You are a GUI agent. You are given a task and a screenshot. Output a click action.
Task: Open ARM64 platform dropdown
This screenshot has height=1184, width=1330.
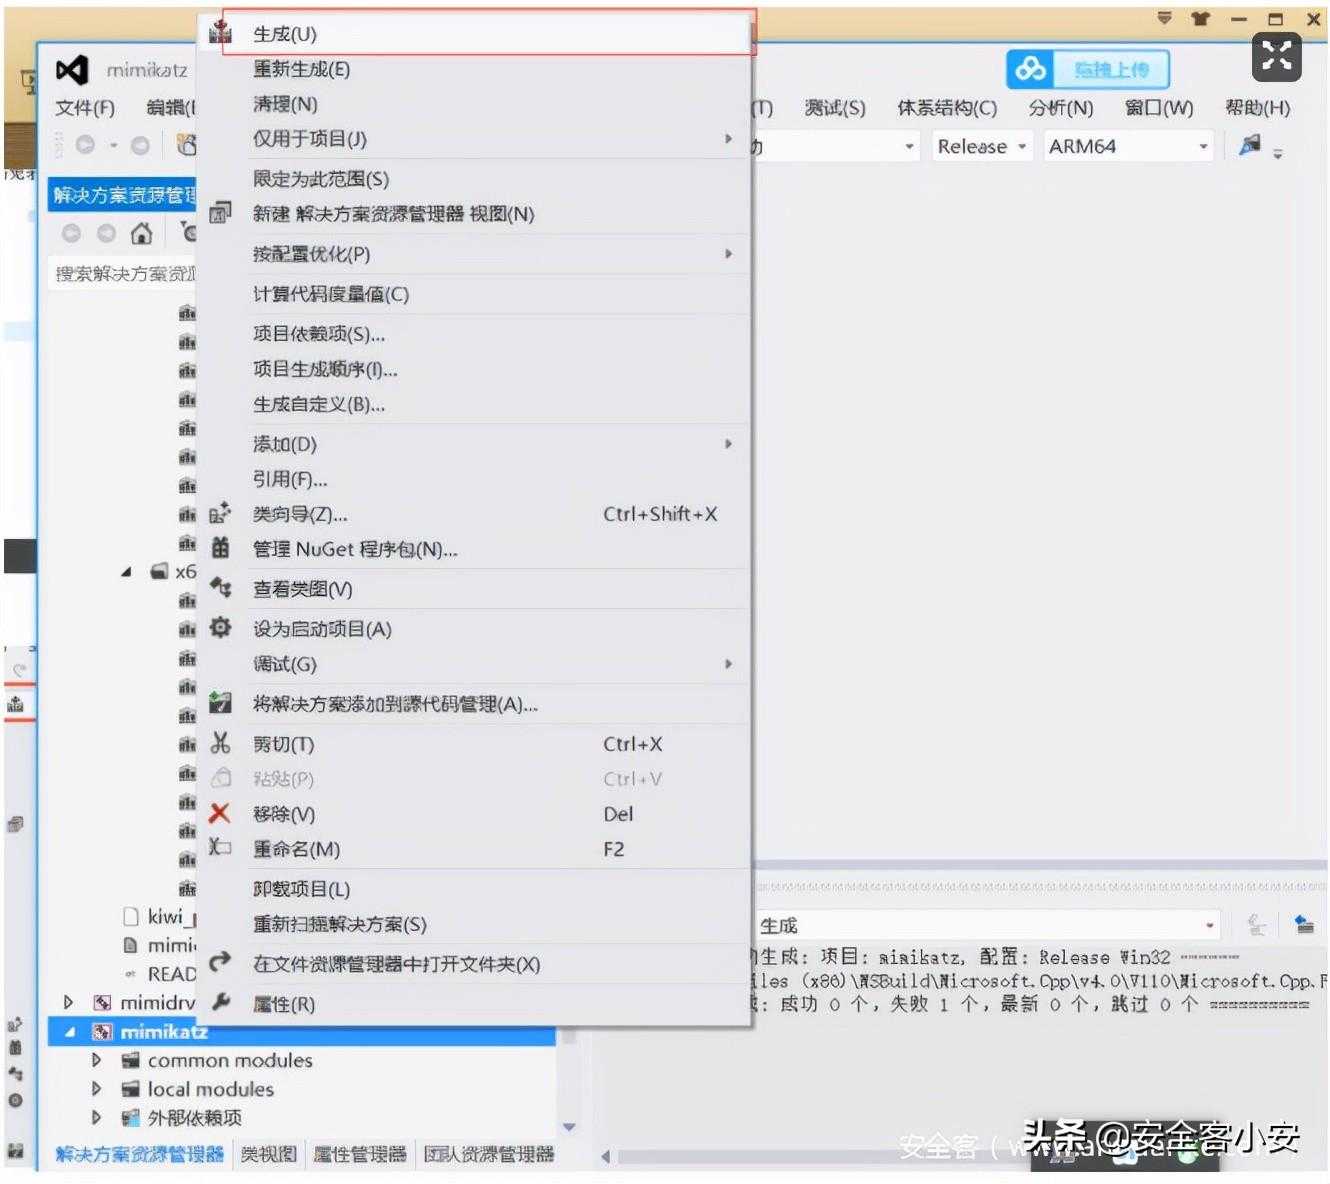point(1128,147)
